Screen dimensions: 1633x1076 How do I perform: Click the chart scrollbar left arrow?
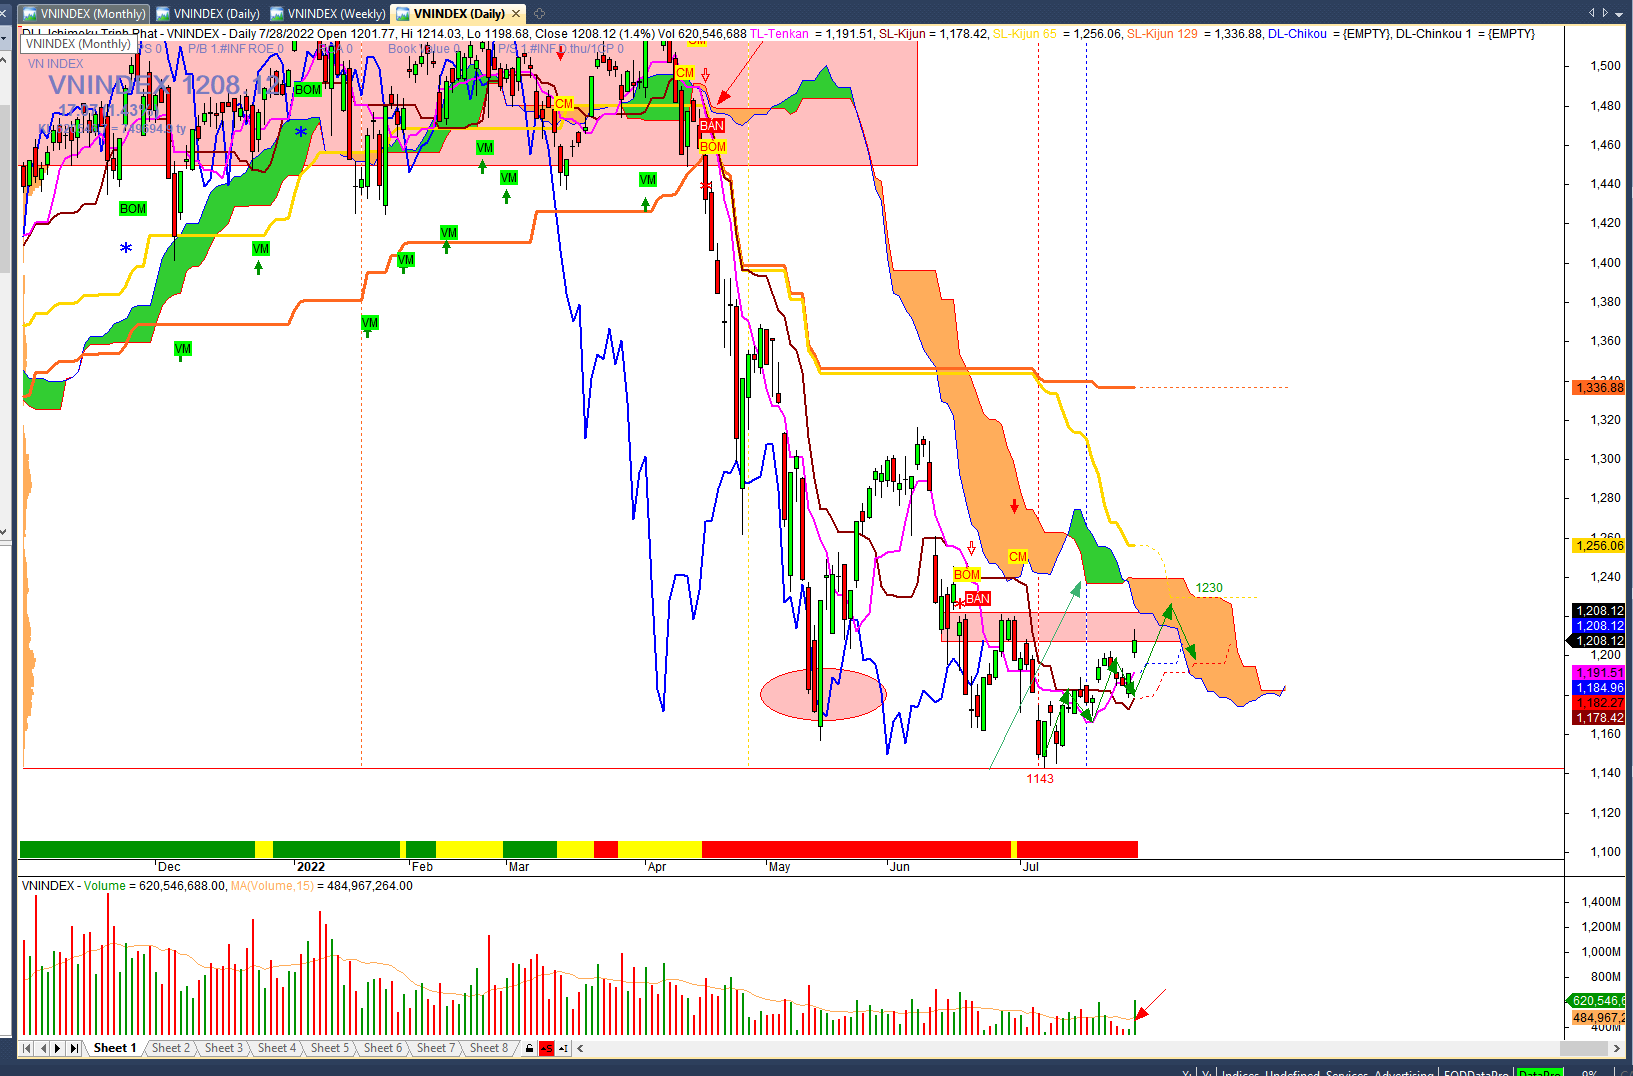581,1048
